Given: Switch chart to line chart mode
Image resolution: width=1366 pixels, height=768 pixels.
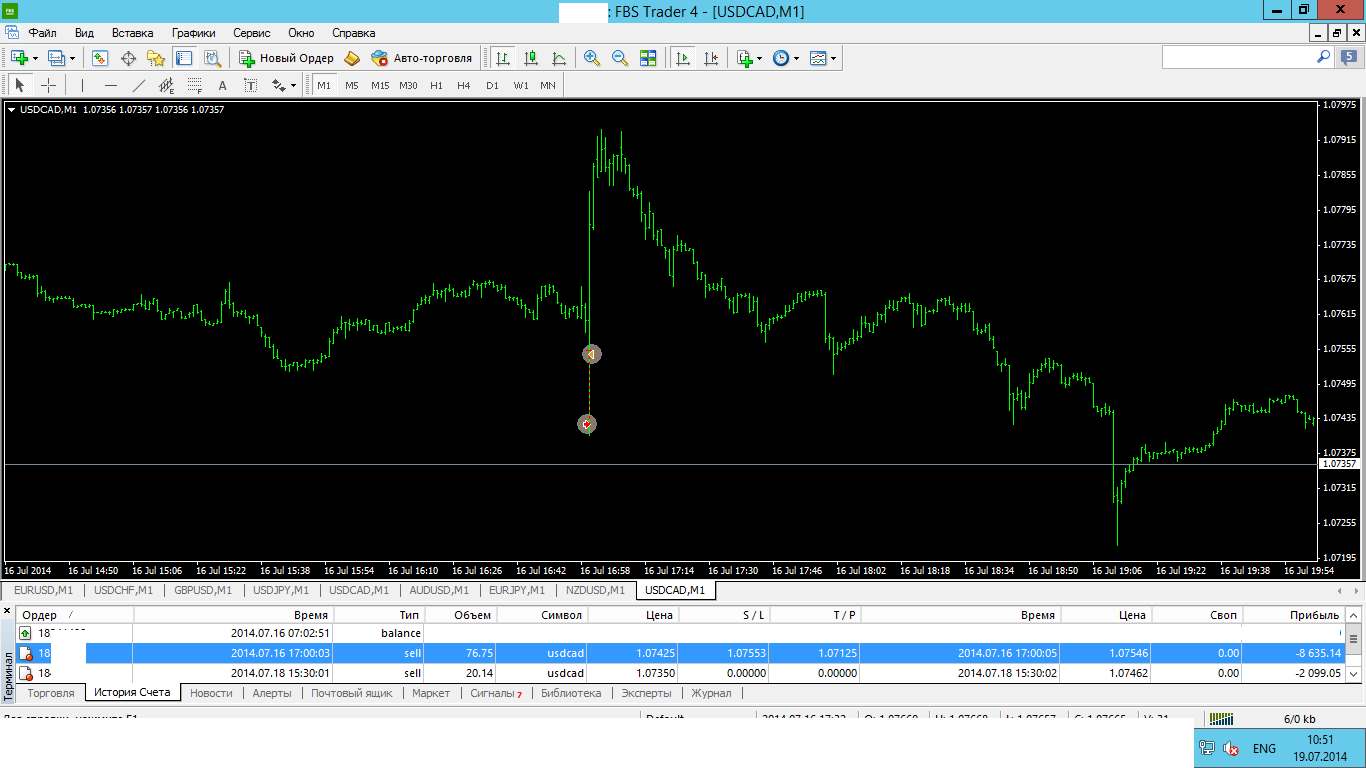Looking at the screenshot, I should pos(558,58).
